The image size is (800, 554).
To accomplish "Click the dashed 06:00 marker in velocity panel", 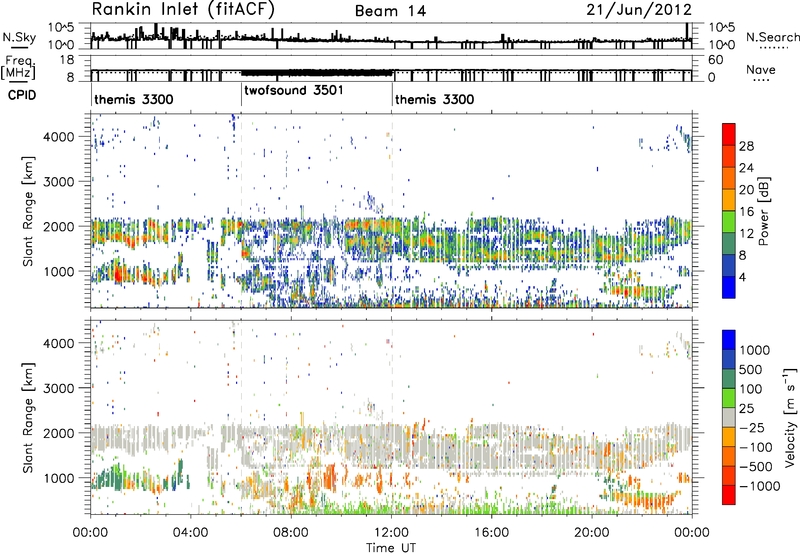I will coord(241,417).
